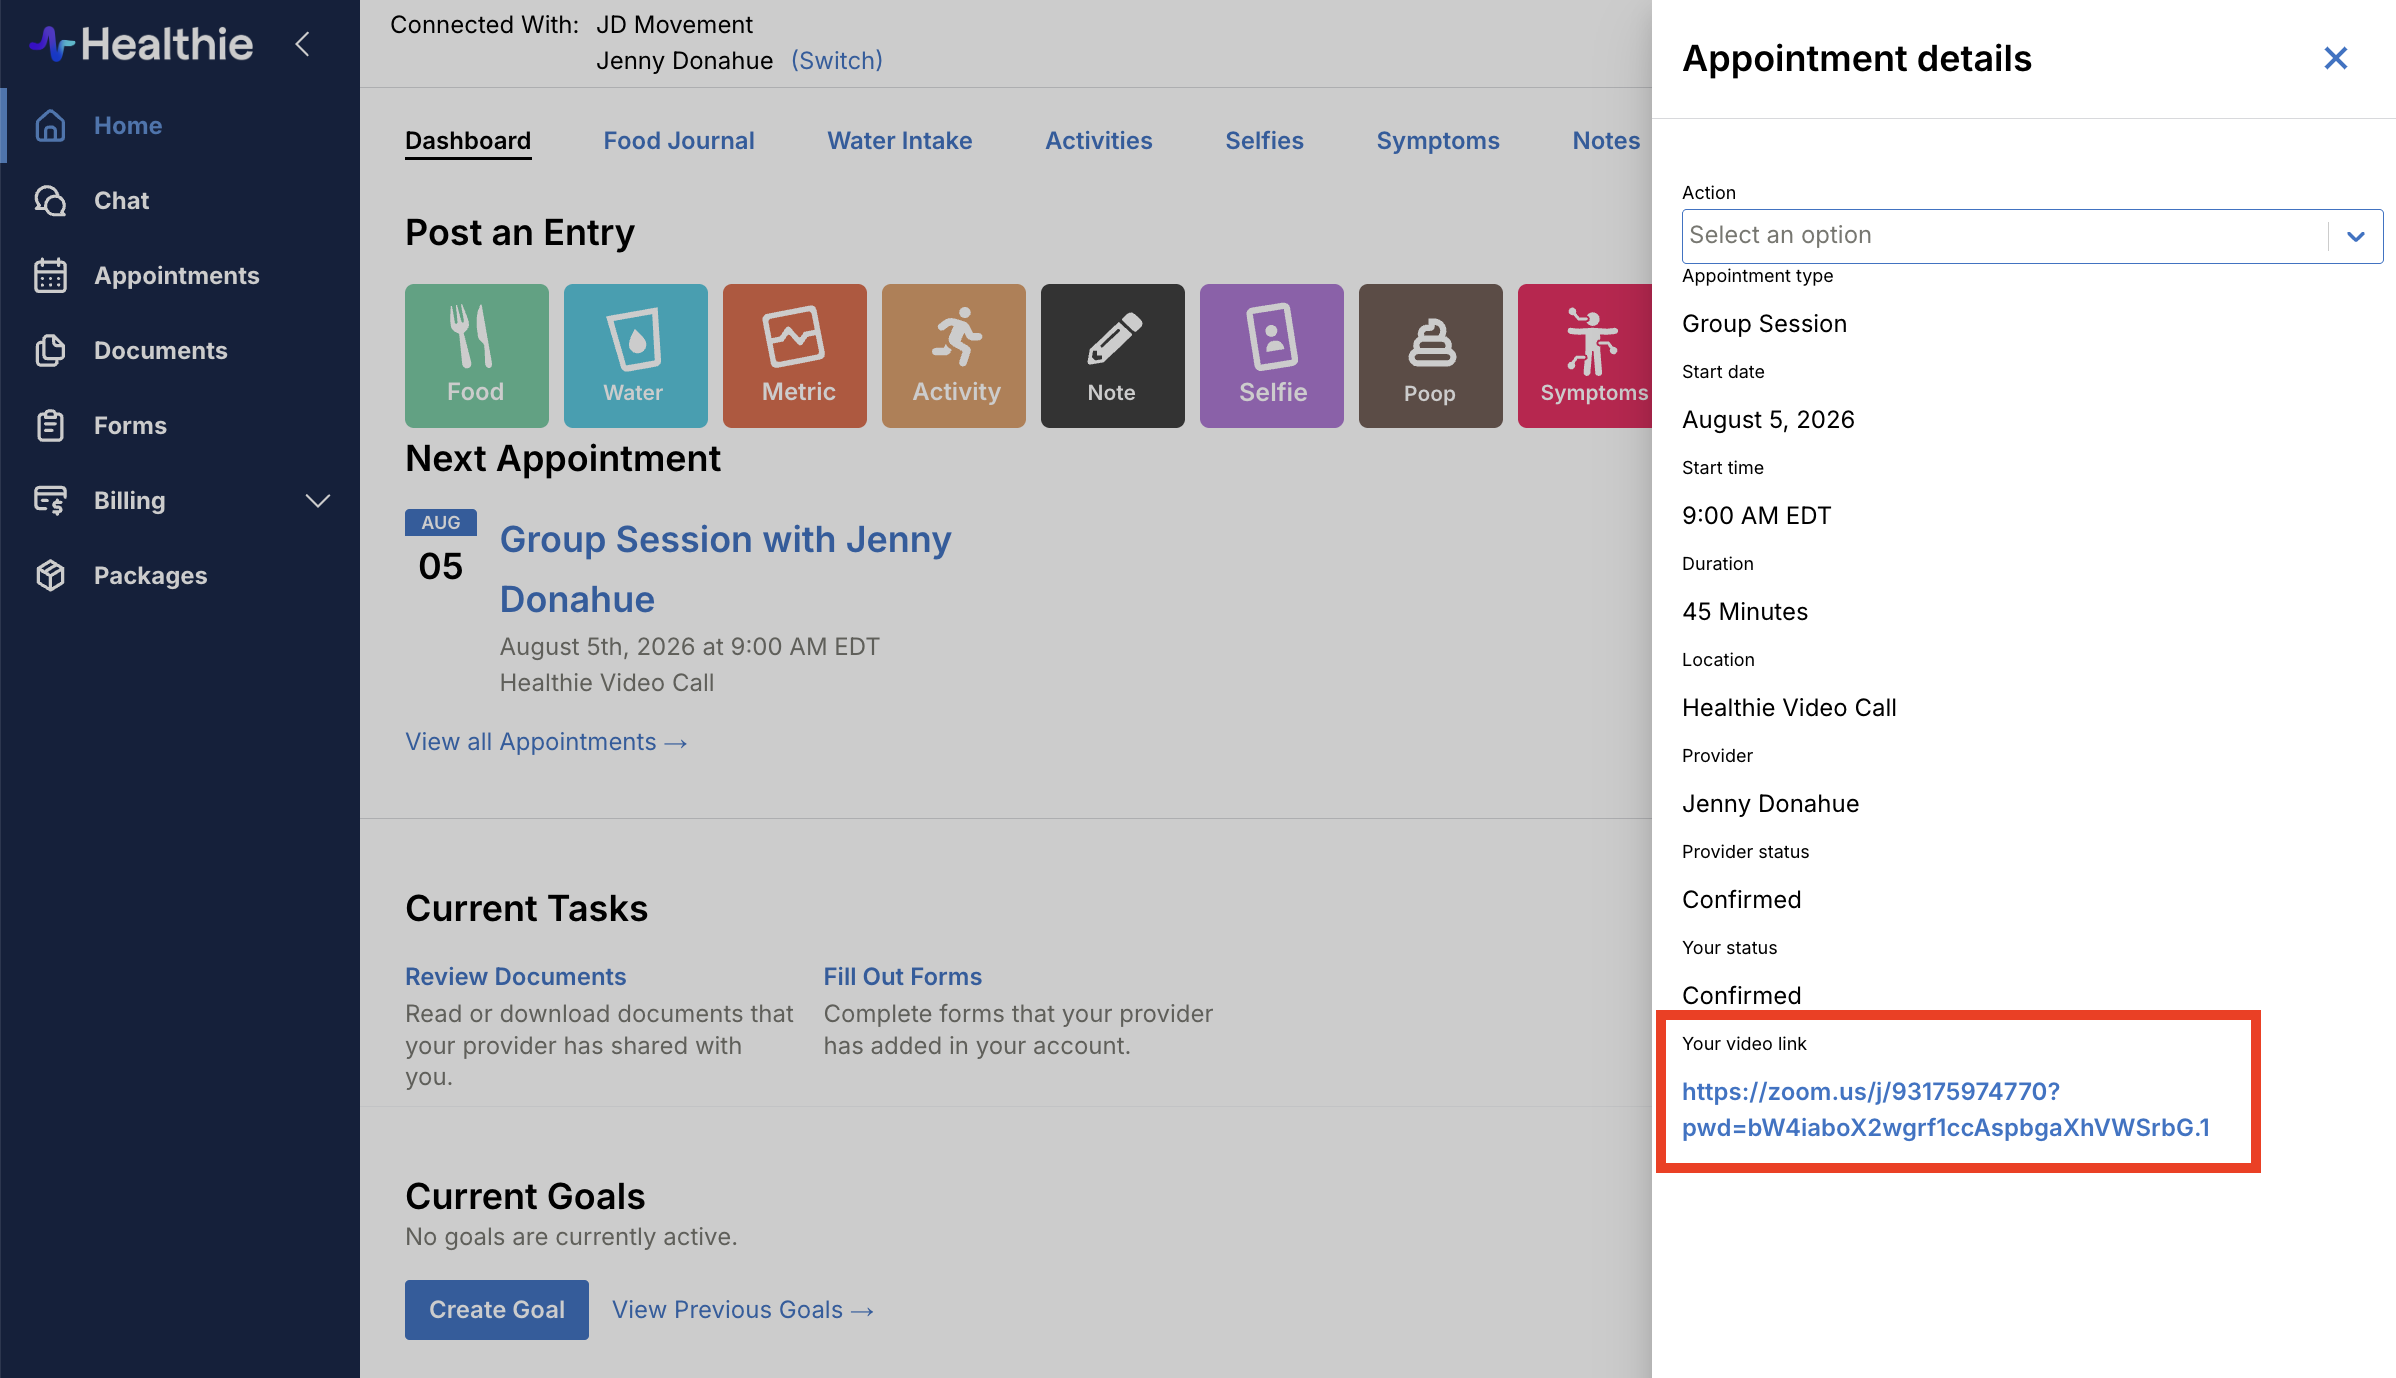2396x1378 pixels.
Task: Collapse the sidebar with the back chevron
Action: click(x=302, y=44)
